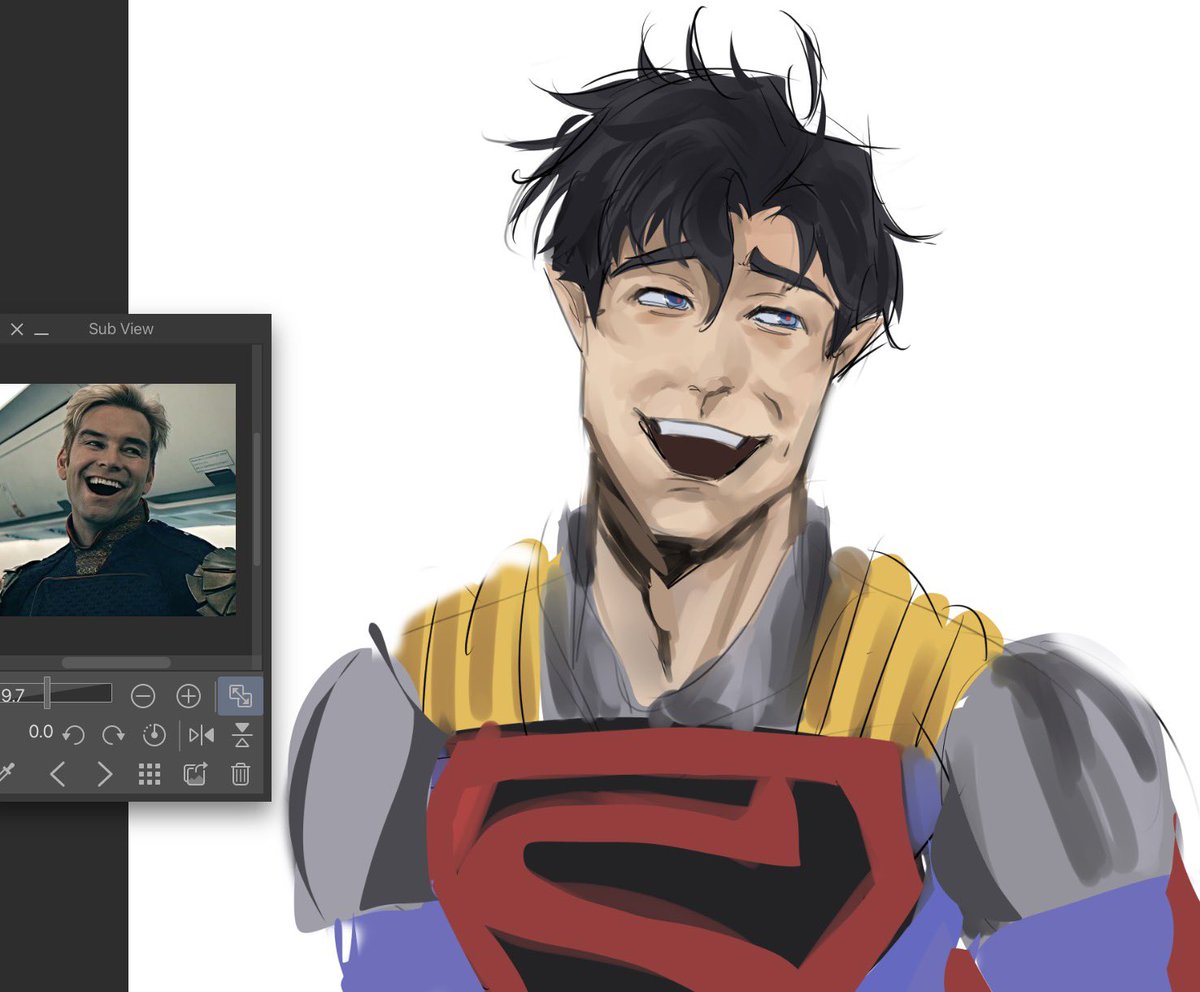Close the Sub View panel
The height and width of the screenshot is (992, 1200).
click(x=17, y=329)
